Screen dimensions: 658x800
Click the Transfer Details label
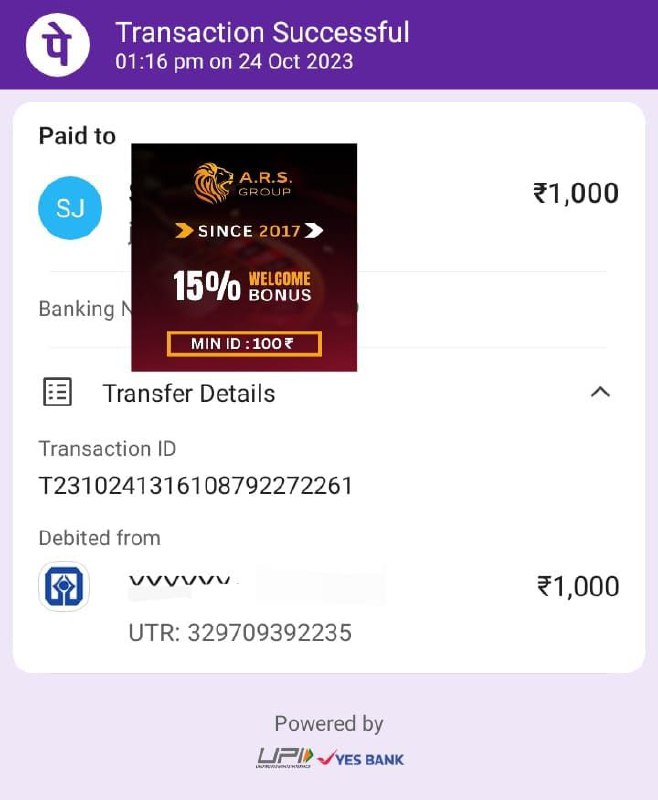point(189,393)
